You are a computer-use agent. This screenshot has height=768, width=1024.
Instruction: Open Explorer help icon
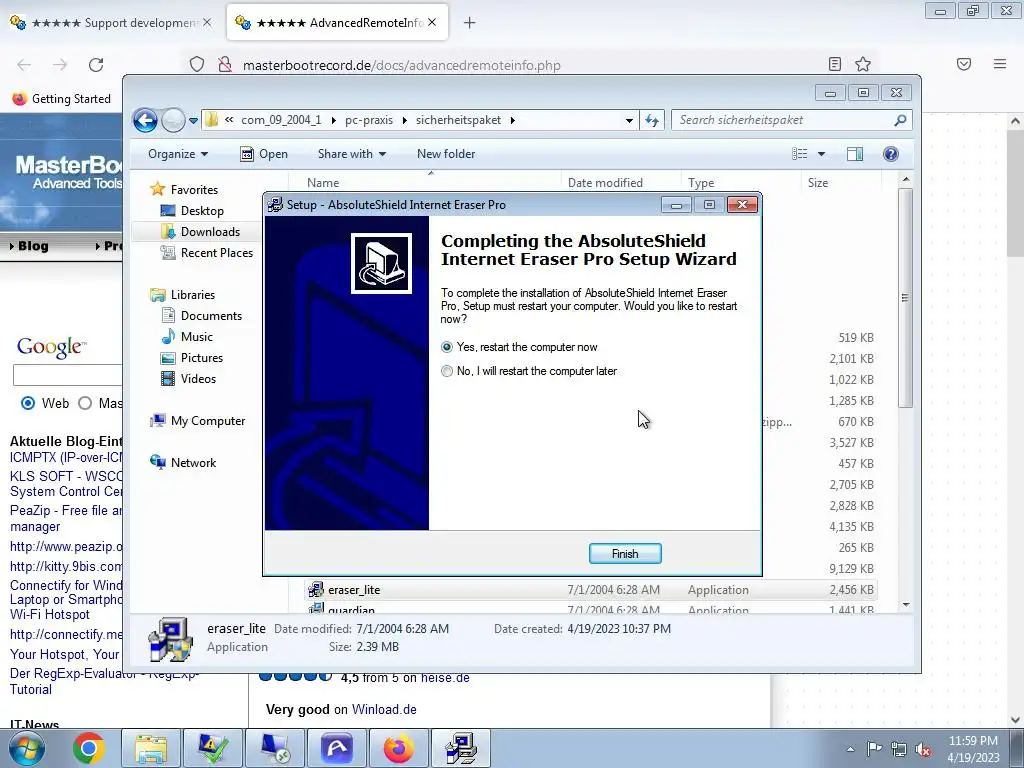(891, 154)
